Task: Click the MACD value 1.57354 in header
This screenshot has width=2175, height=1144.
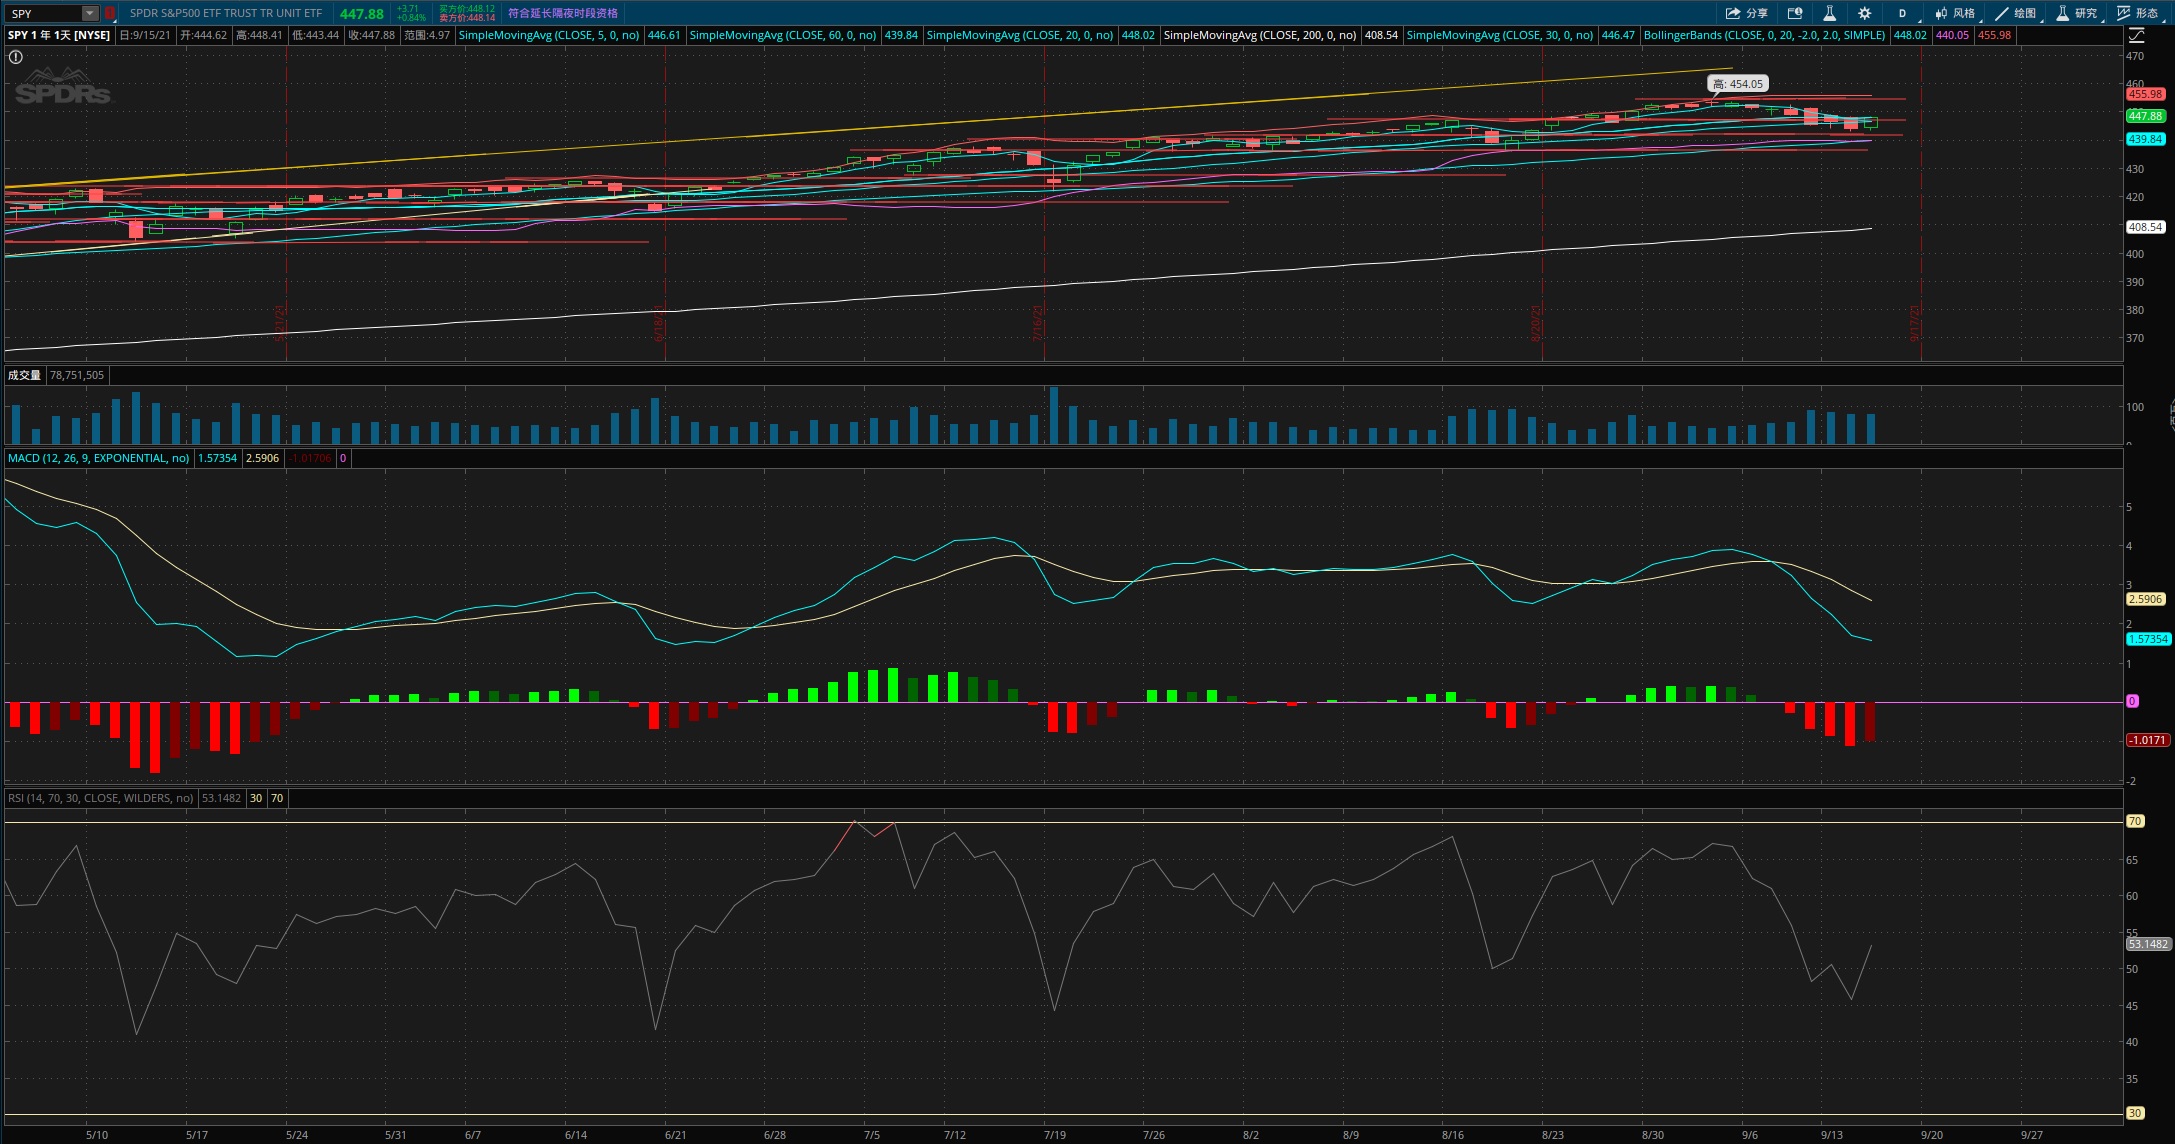Action: (x=217, y=458)
